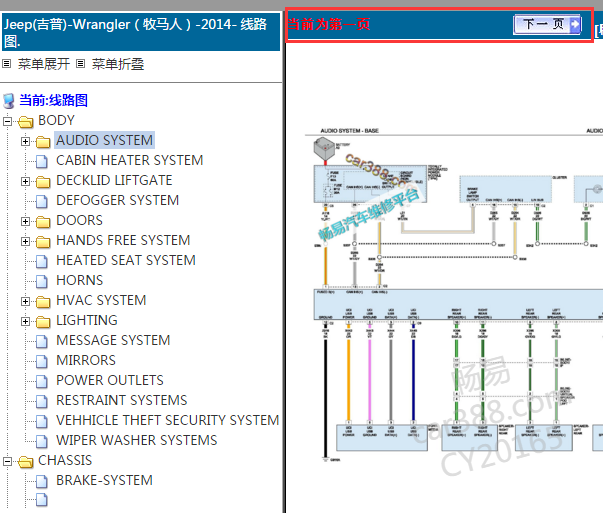Click the HORNS page icon

(x=42, y=282)
